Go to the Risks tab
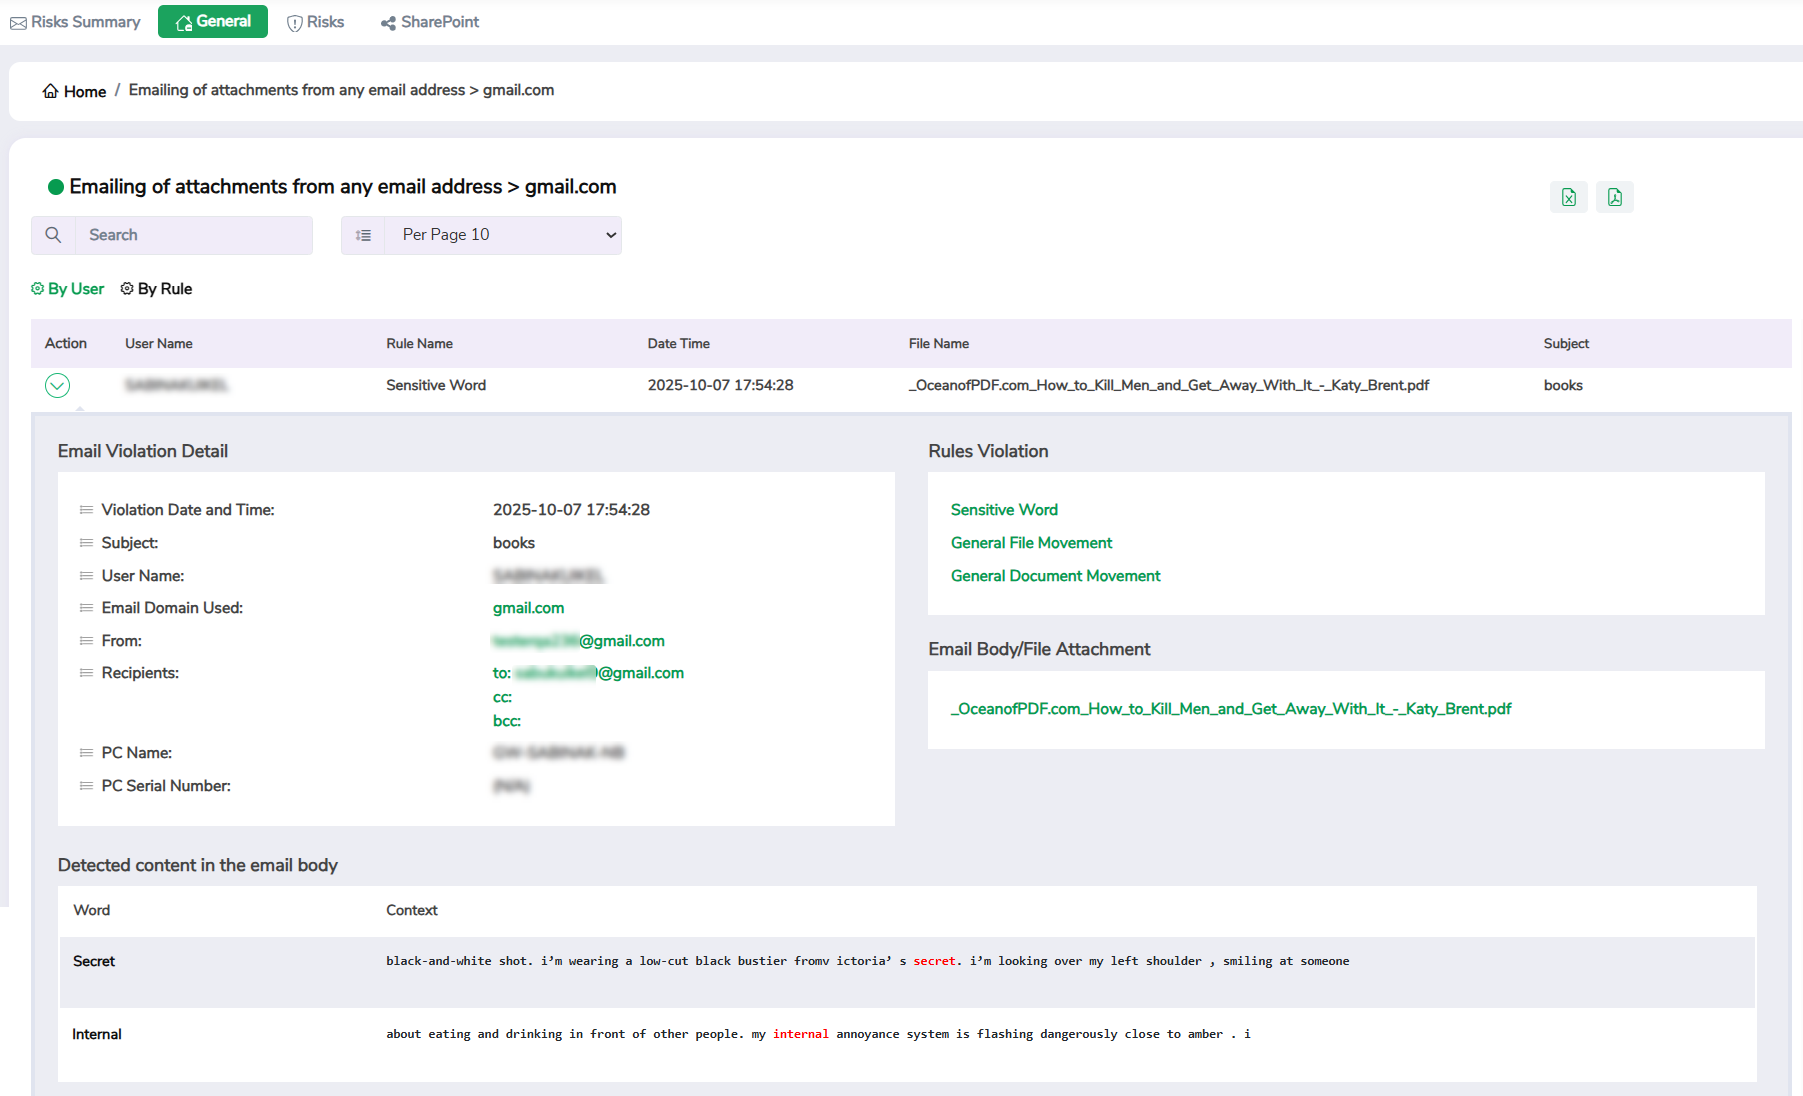This screenshot has height=1096, width=1803. click(x=315, y=22)
